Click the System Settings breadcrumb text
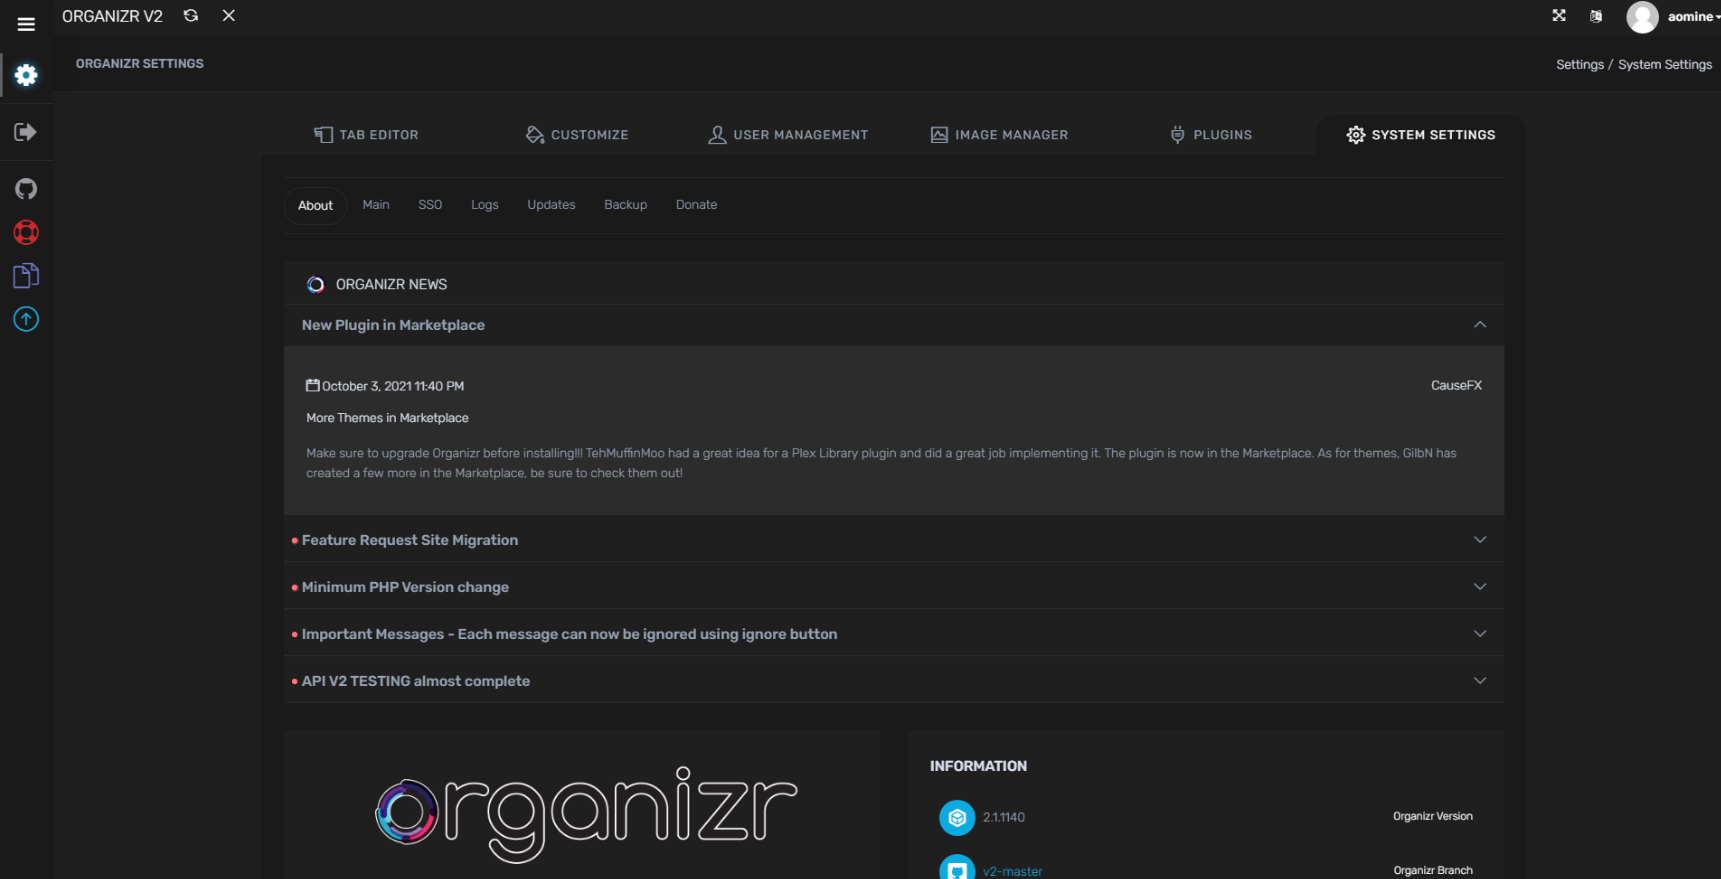The image size is (1721, 879). 1665,65
